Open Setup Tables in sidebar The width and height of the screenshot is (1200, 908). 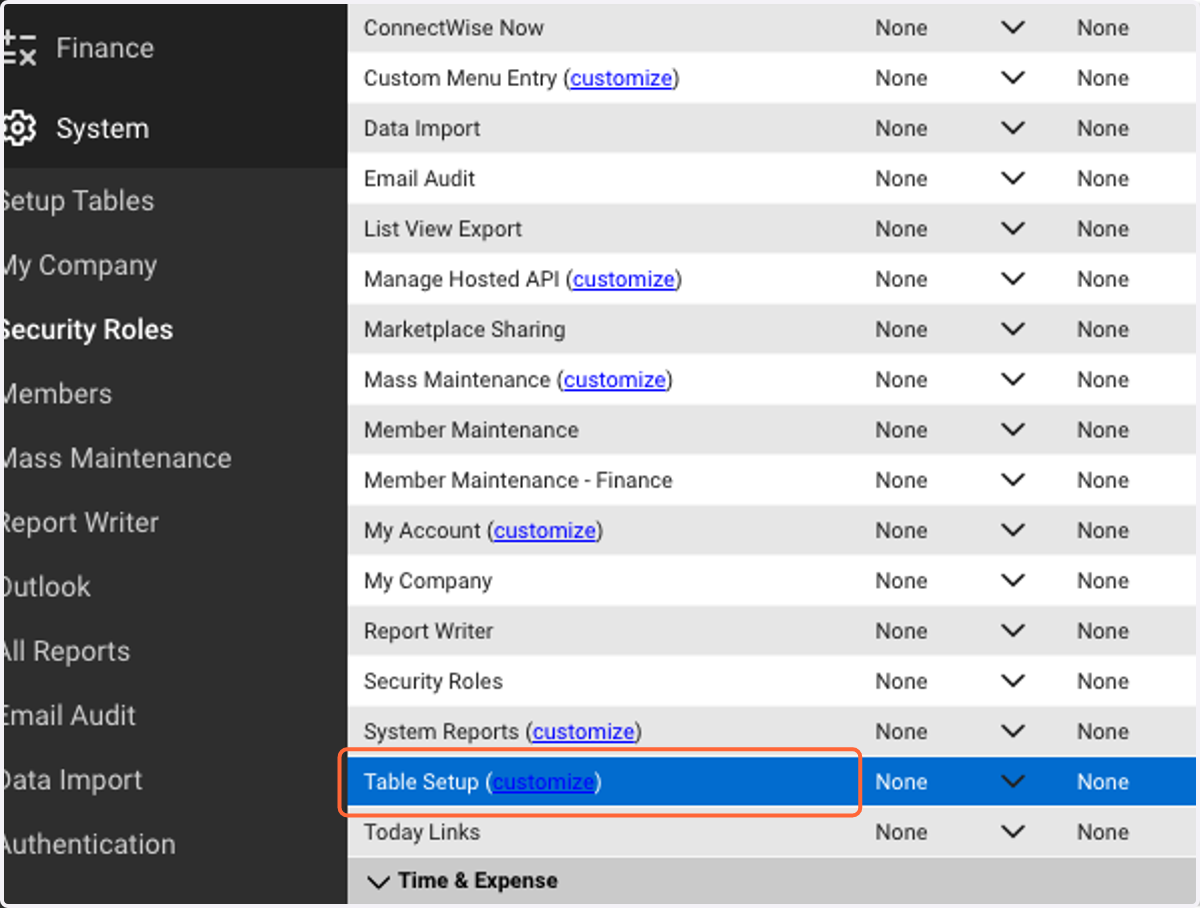(x=78, y=201)
